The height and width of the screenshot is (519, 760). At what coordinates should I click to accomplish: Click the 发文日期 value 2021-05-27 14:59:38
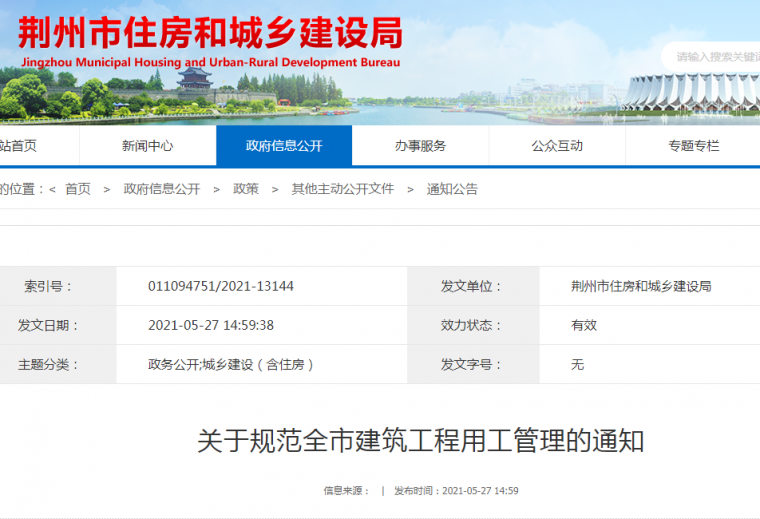coord(211,325)
